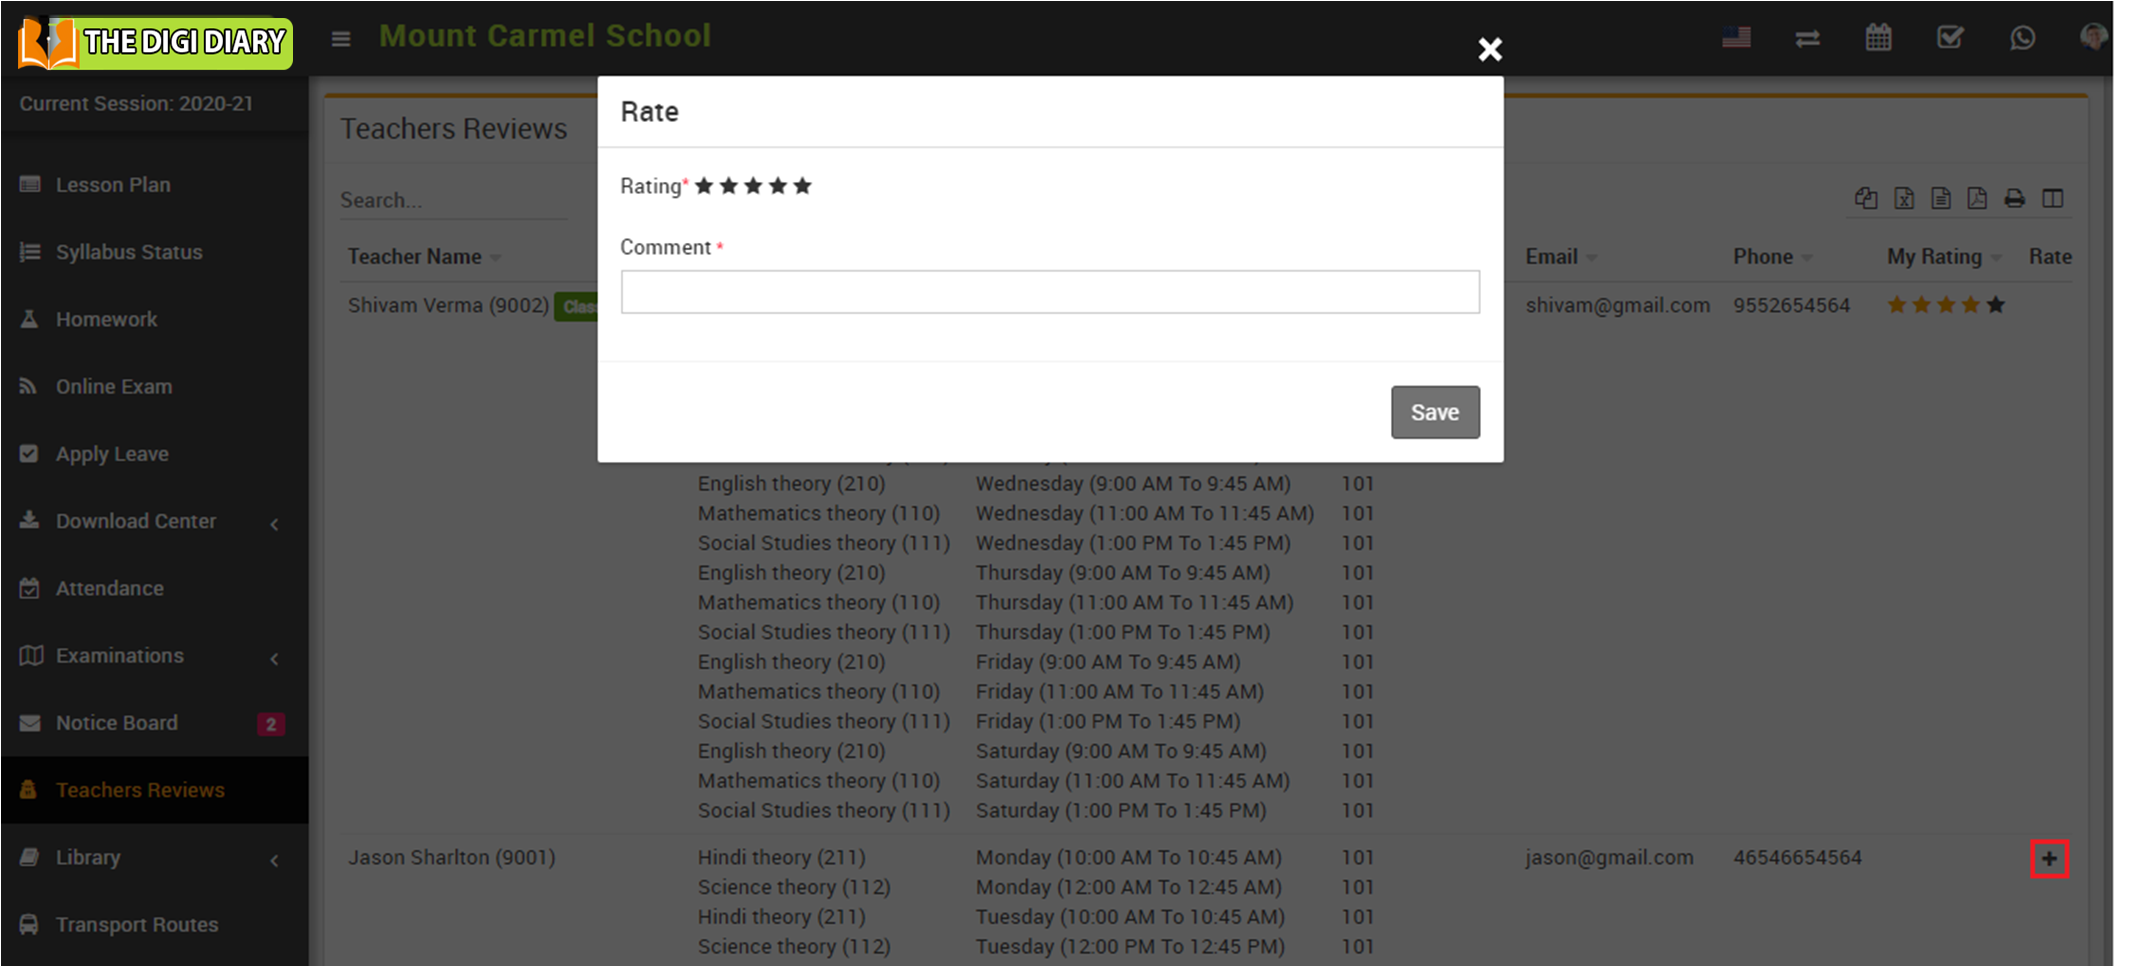The height and width of the screenshot is (967, 2136).
Task: Print the table using printer icon
Action: pyautogui.click(x=2014, y=199)
